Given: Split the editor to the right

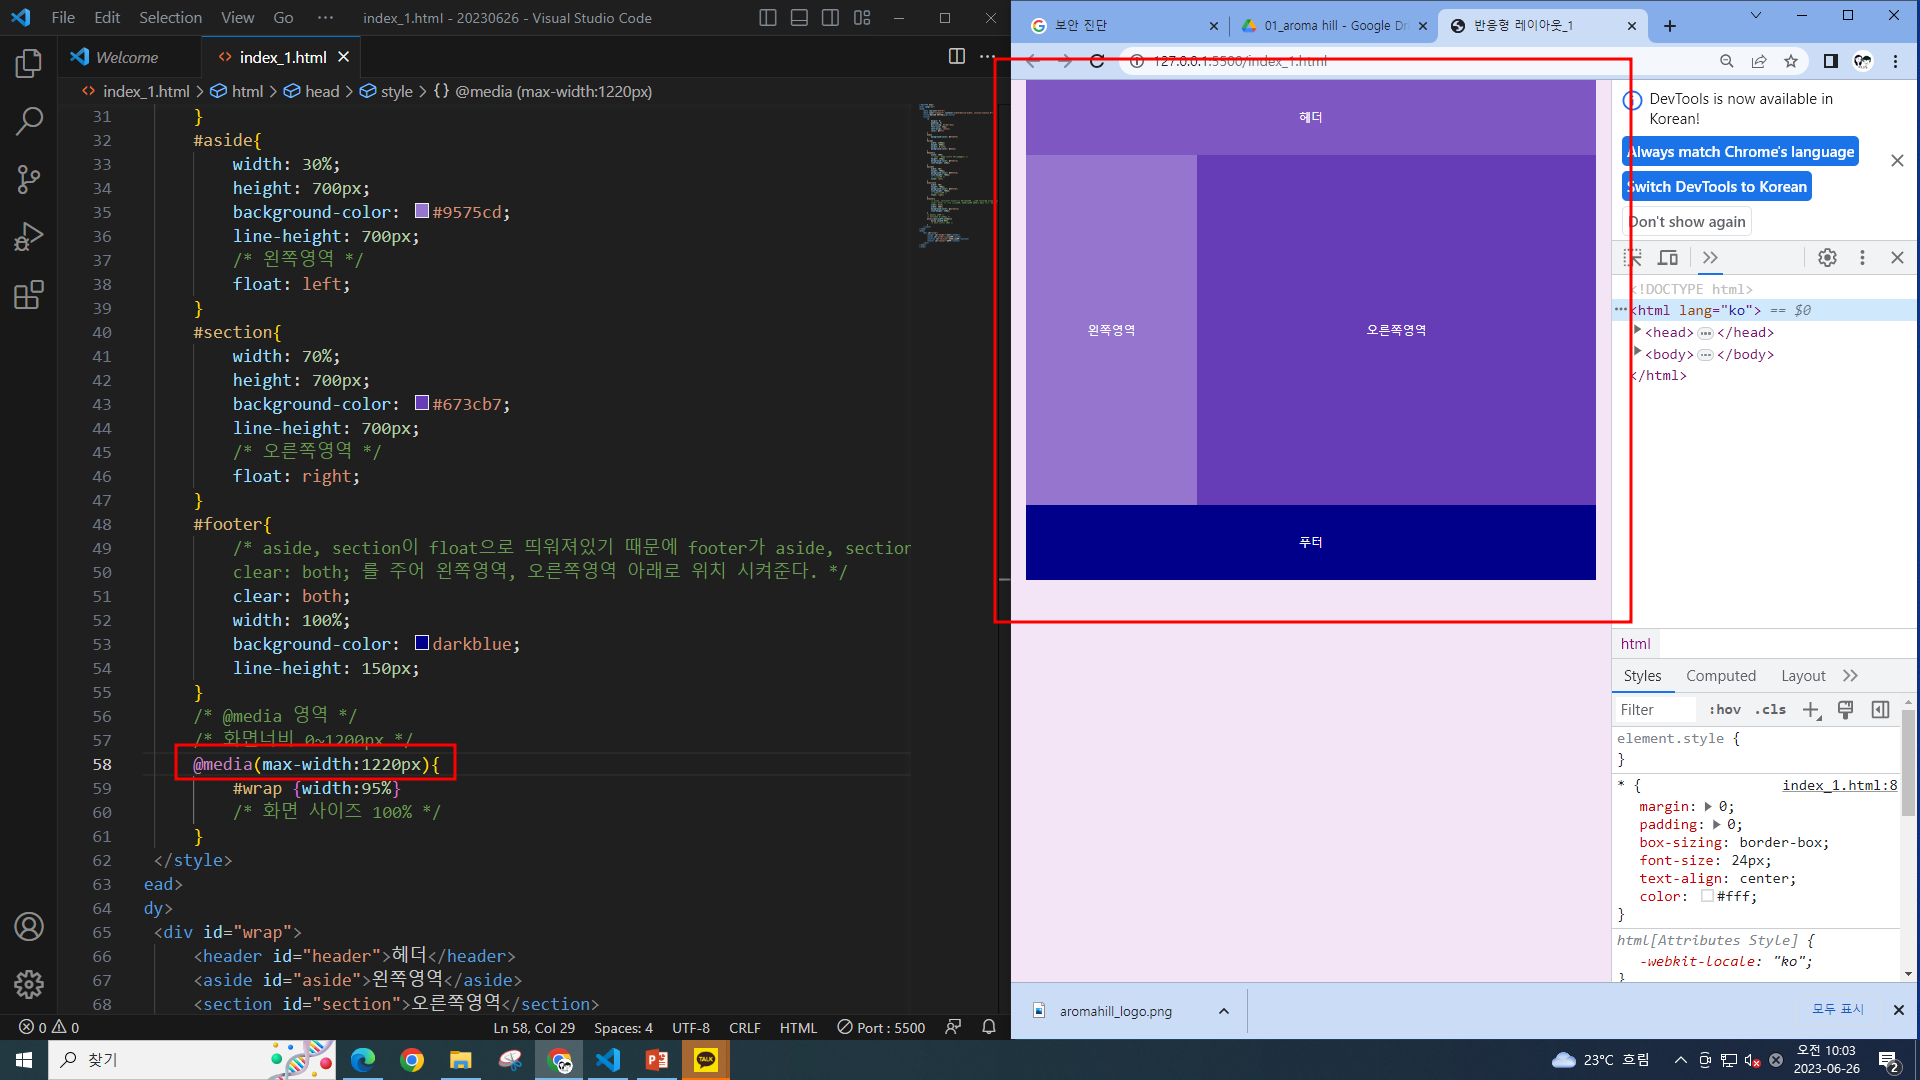Looking at the screenshot, I should click(956, 57).
